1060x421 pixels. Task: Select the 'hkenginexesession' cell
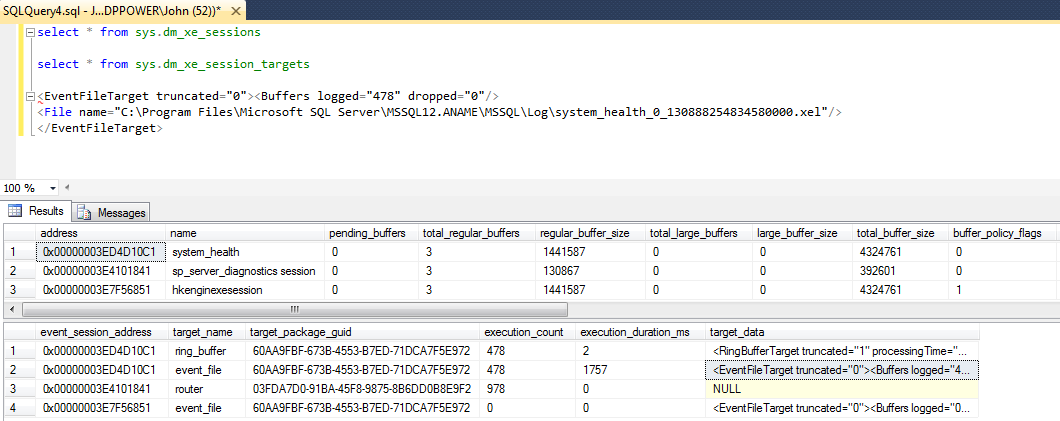click(245, 290)
